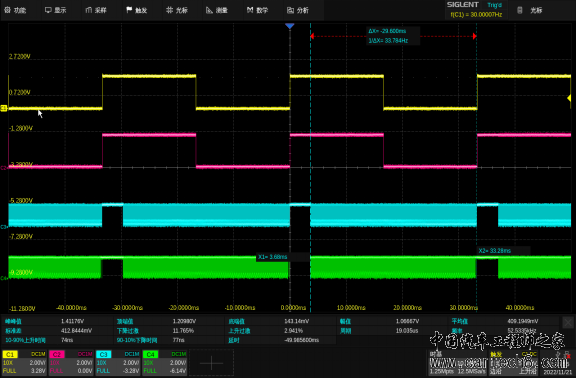Select the yellow C1 channel box
This screenshot has height=378, width=576.
[24, 363]
